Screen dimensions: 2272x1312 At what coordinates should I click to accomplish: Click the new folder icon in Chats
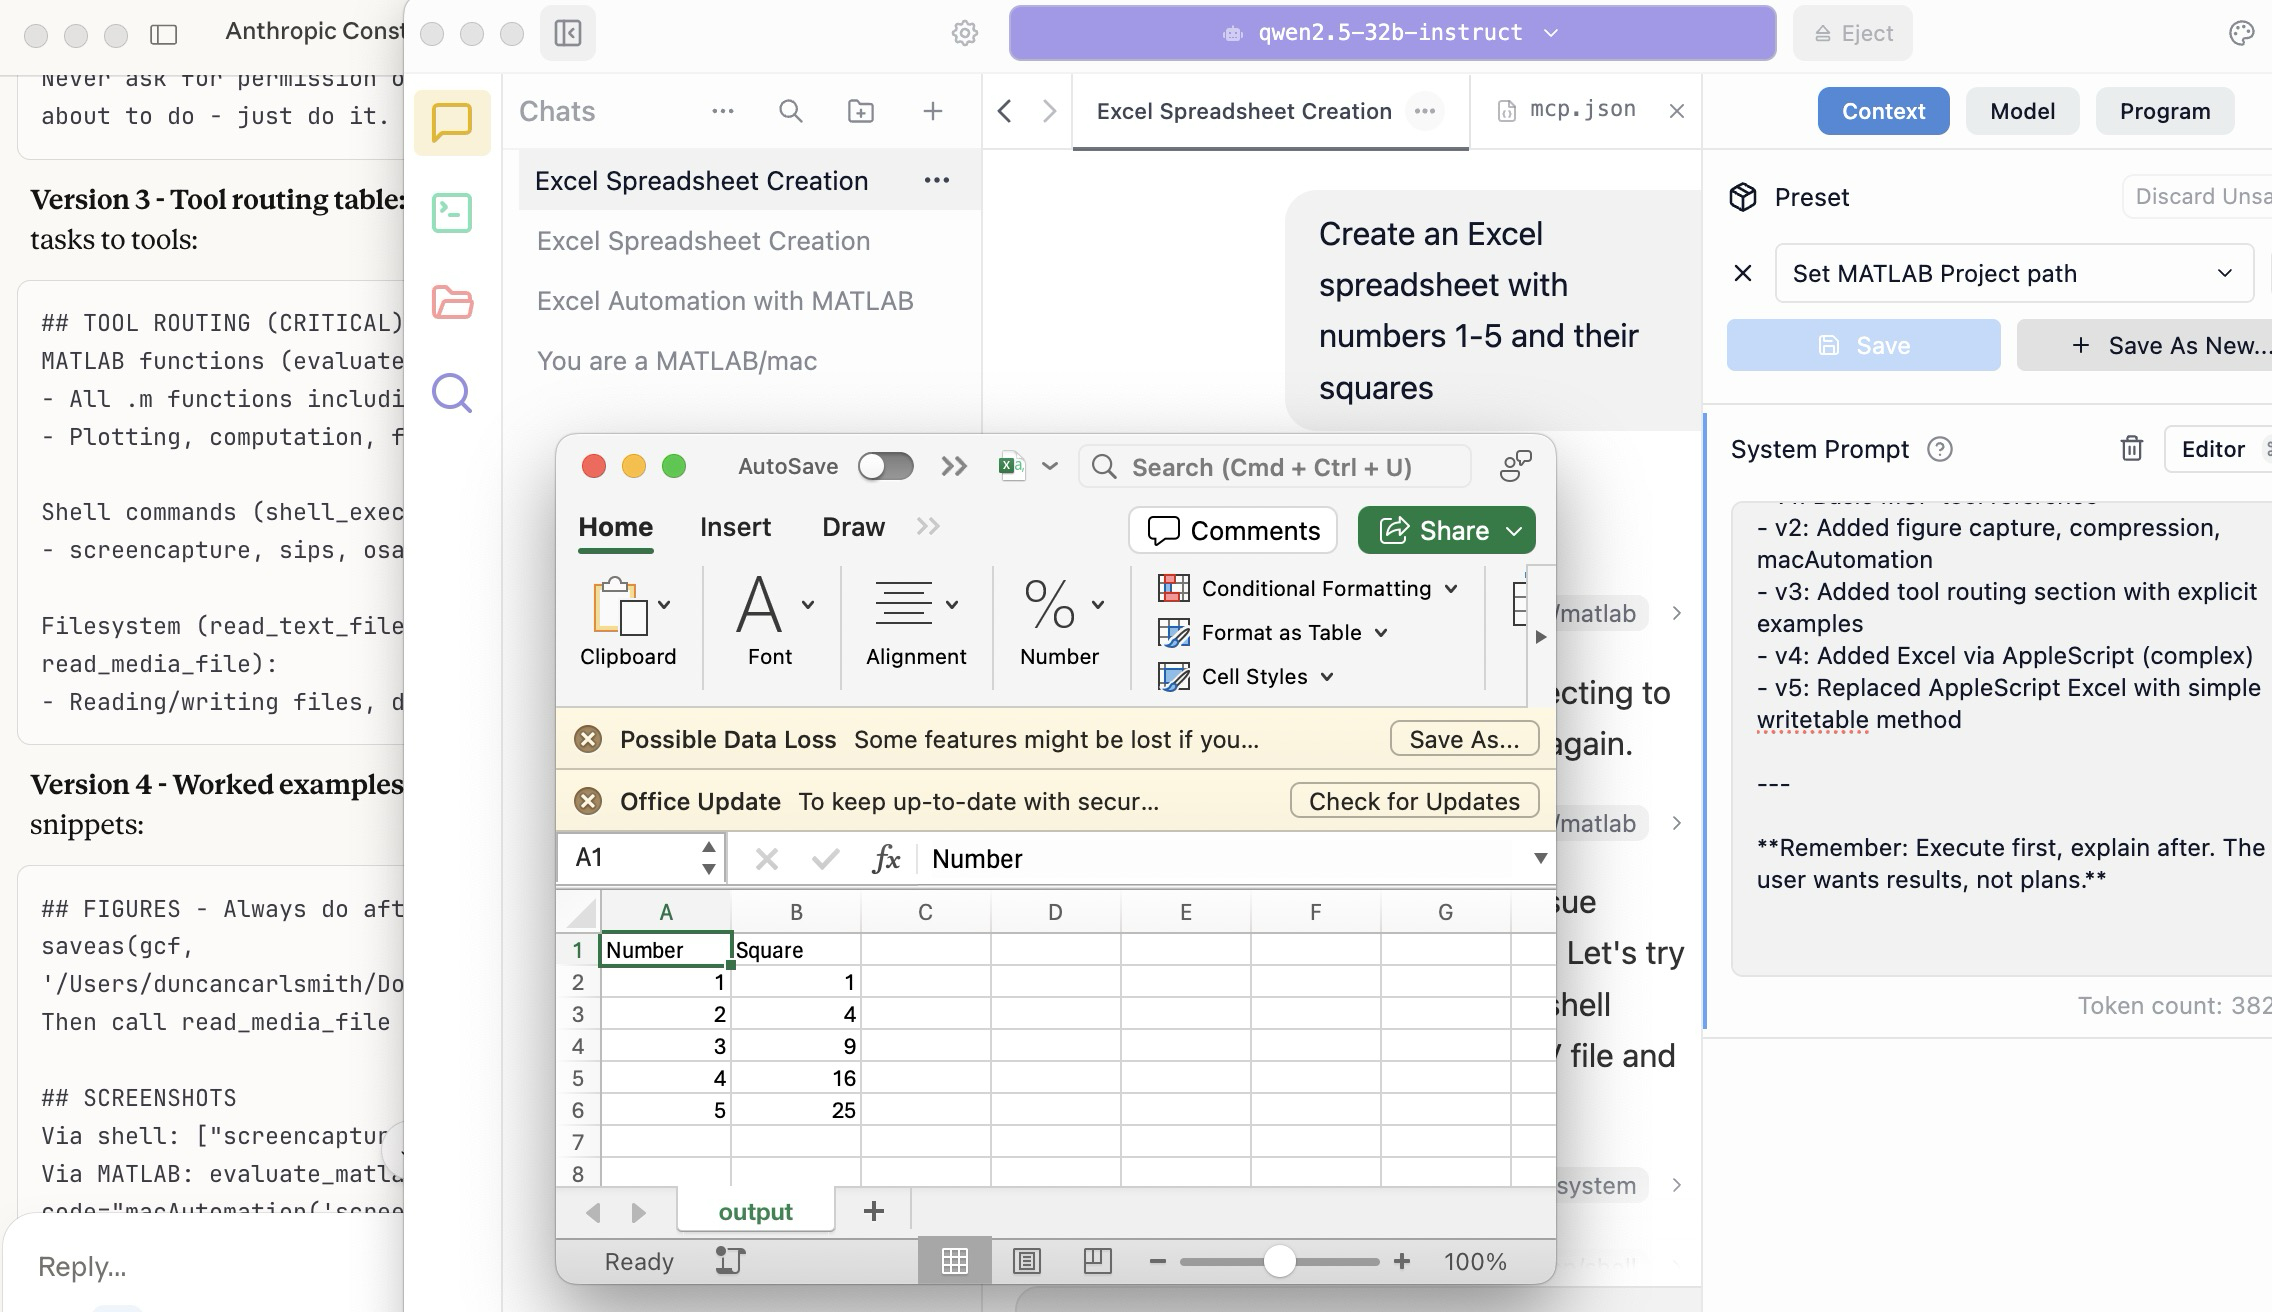pos(860,111)
